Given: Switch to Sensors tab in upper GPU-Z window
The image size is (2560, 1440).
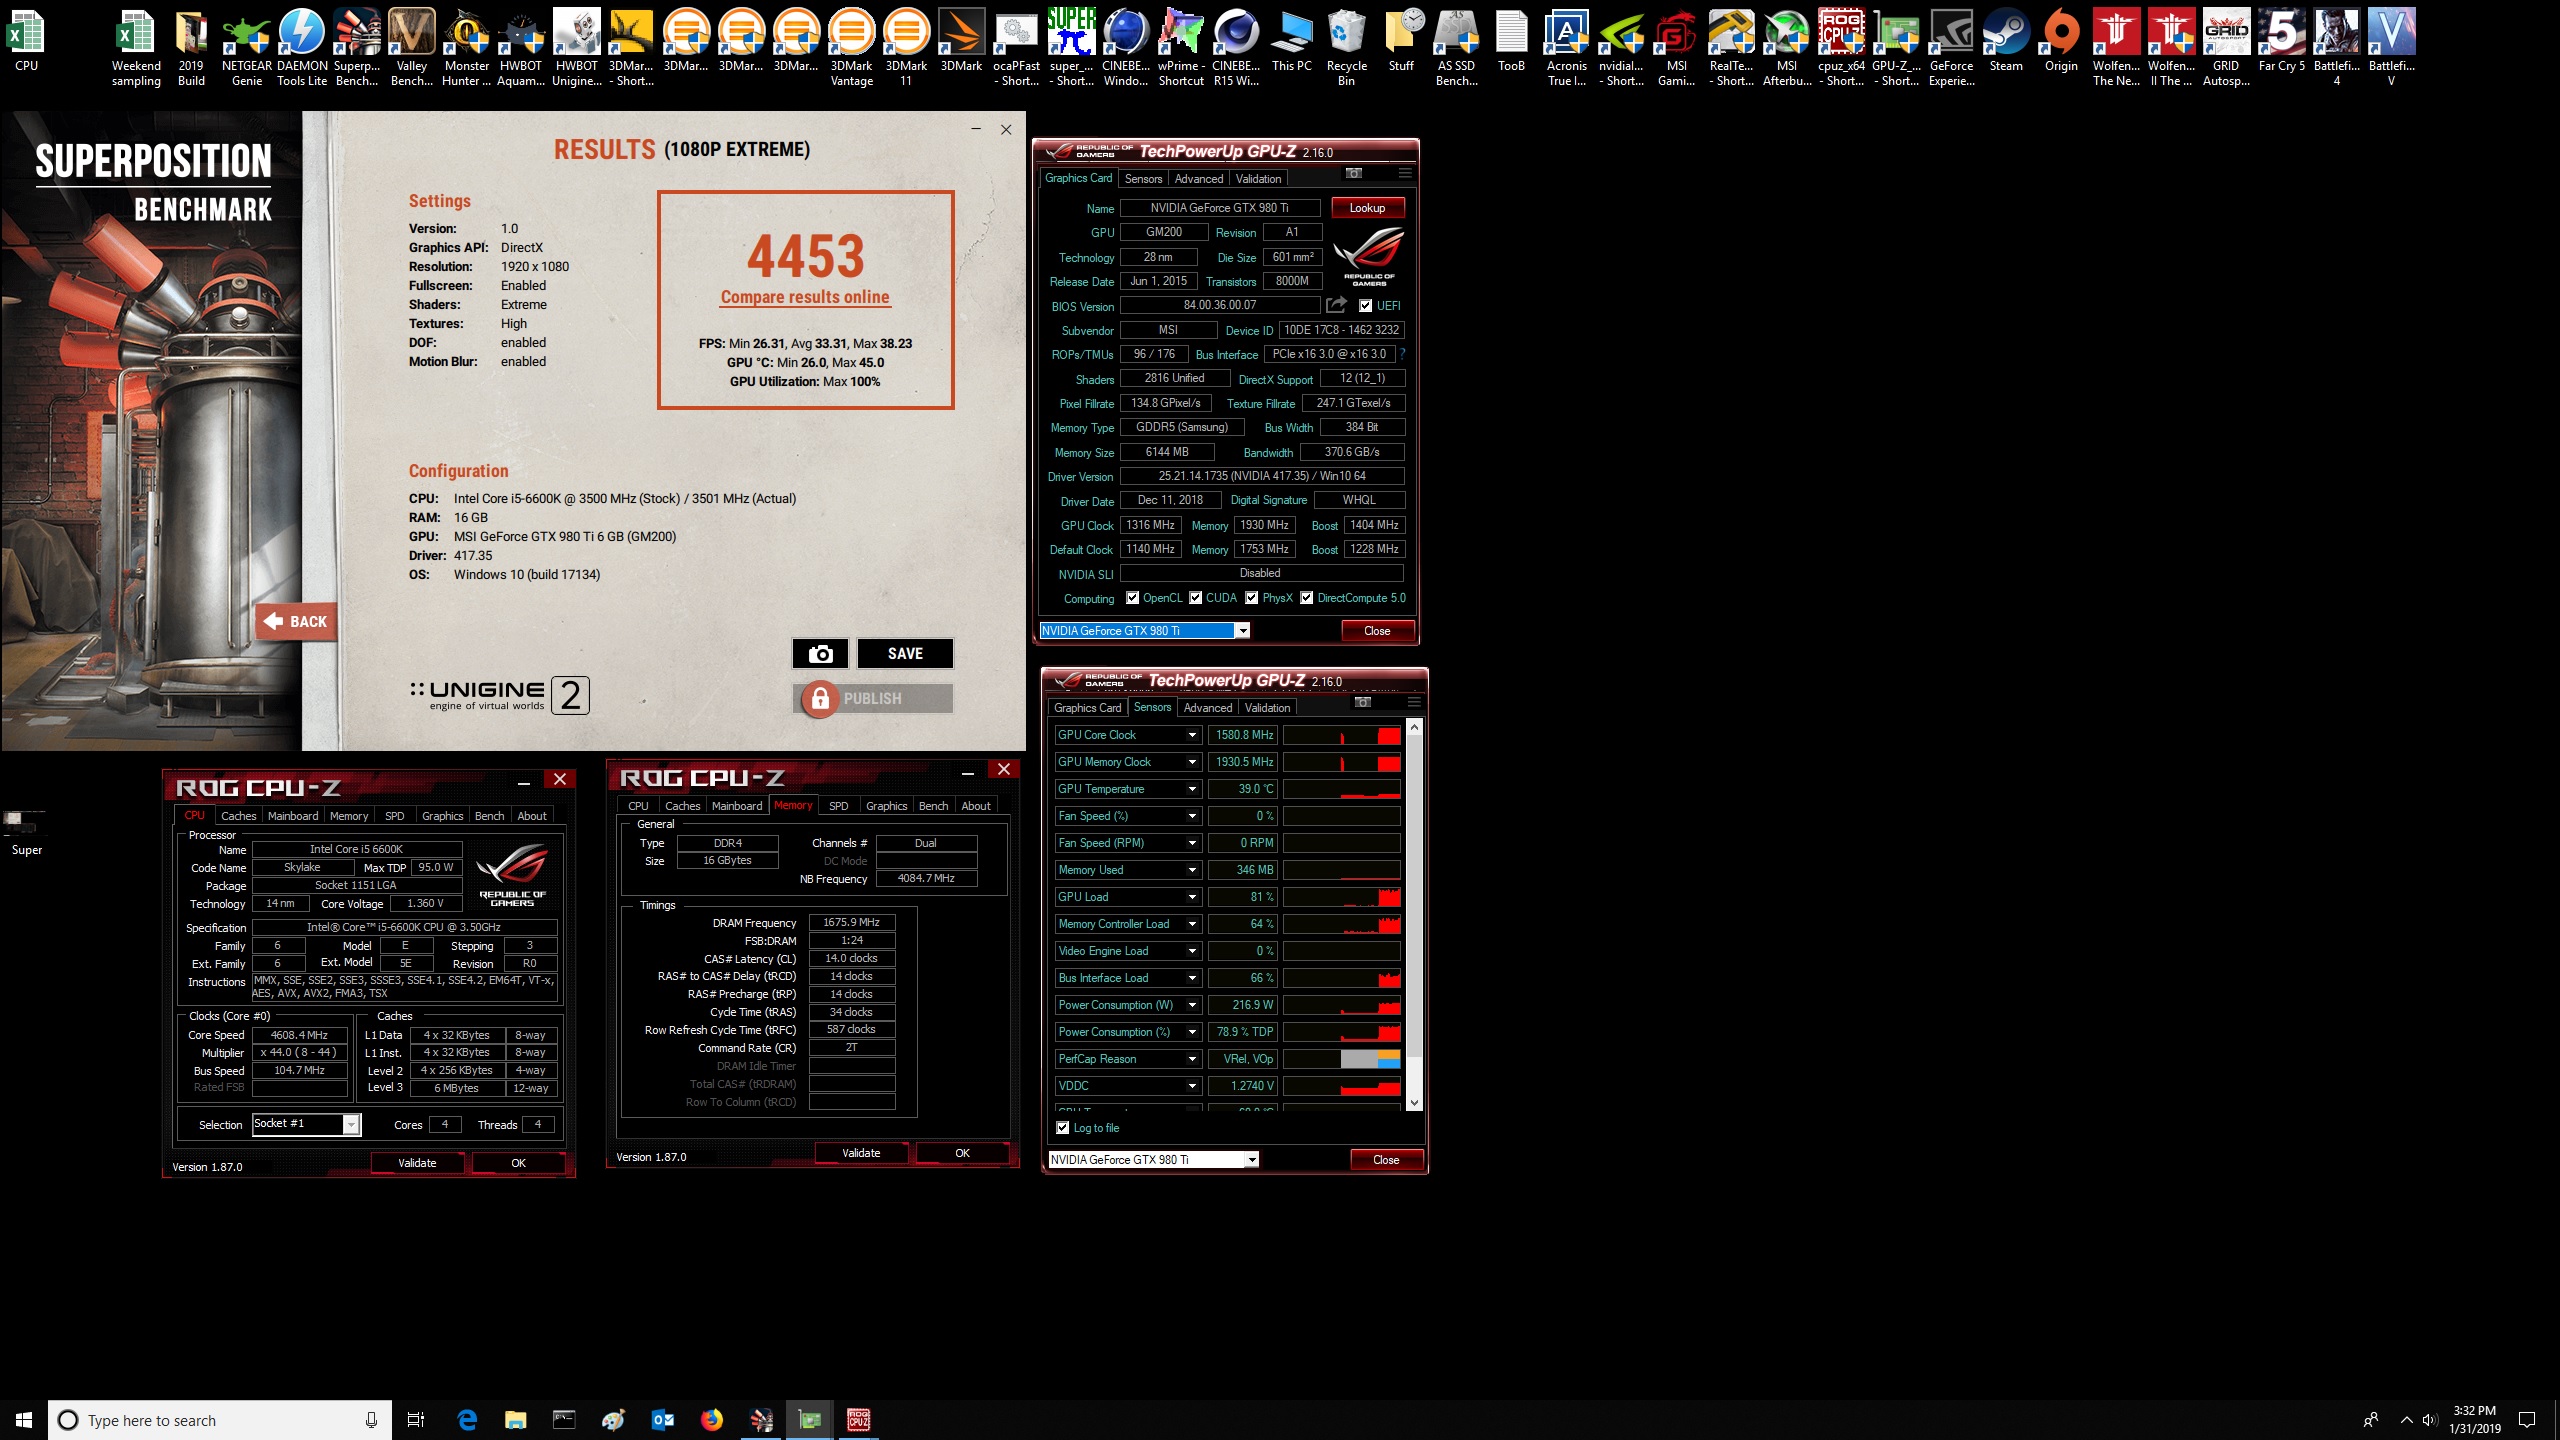Looking at the screenshot, I should coord(1143,179).
